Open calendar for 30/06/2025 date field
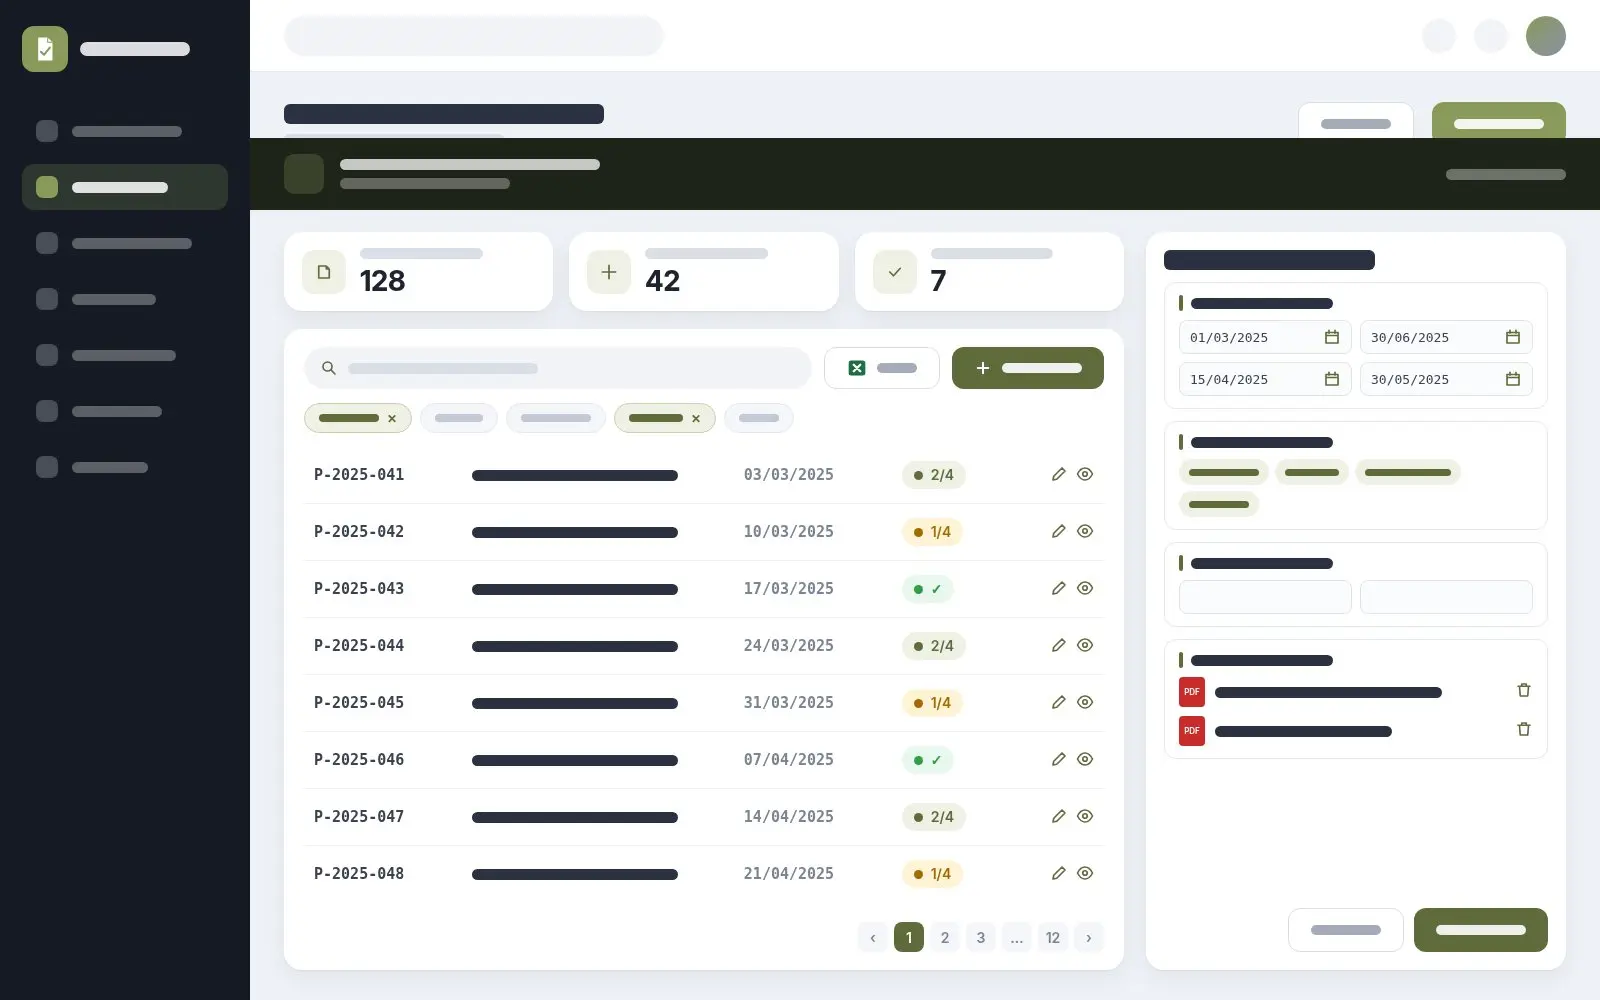1600x1000 pixels. coord(1513,337)
